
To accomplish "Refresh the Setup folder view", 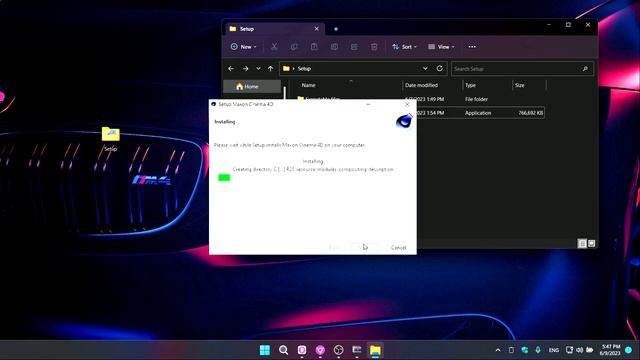I will [440, 69].
